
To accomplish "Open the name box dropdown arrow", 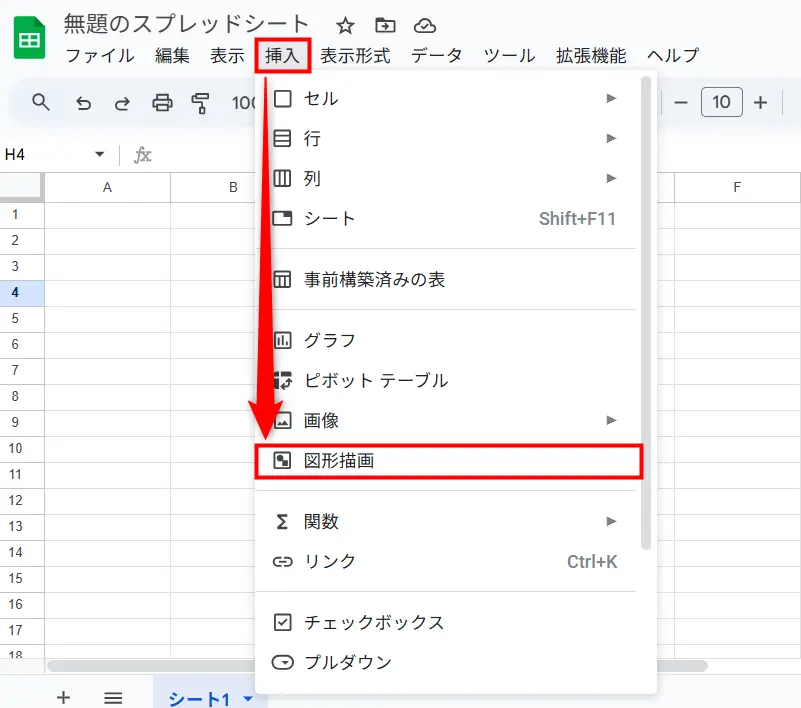I will (x=99, y=154).
